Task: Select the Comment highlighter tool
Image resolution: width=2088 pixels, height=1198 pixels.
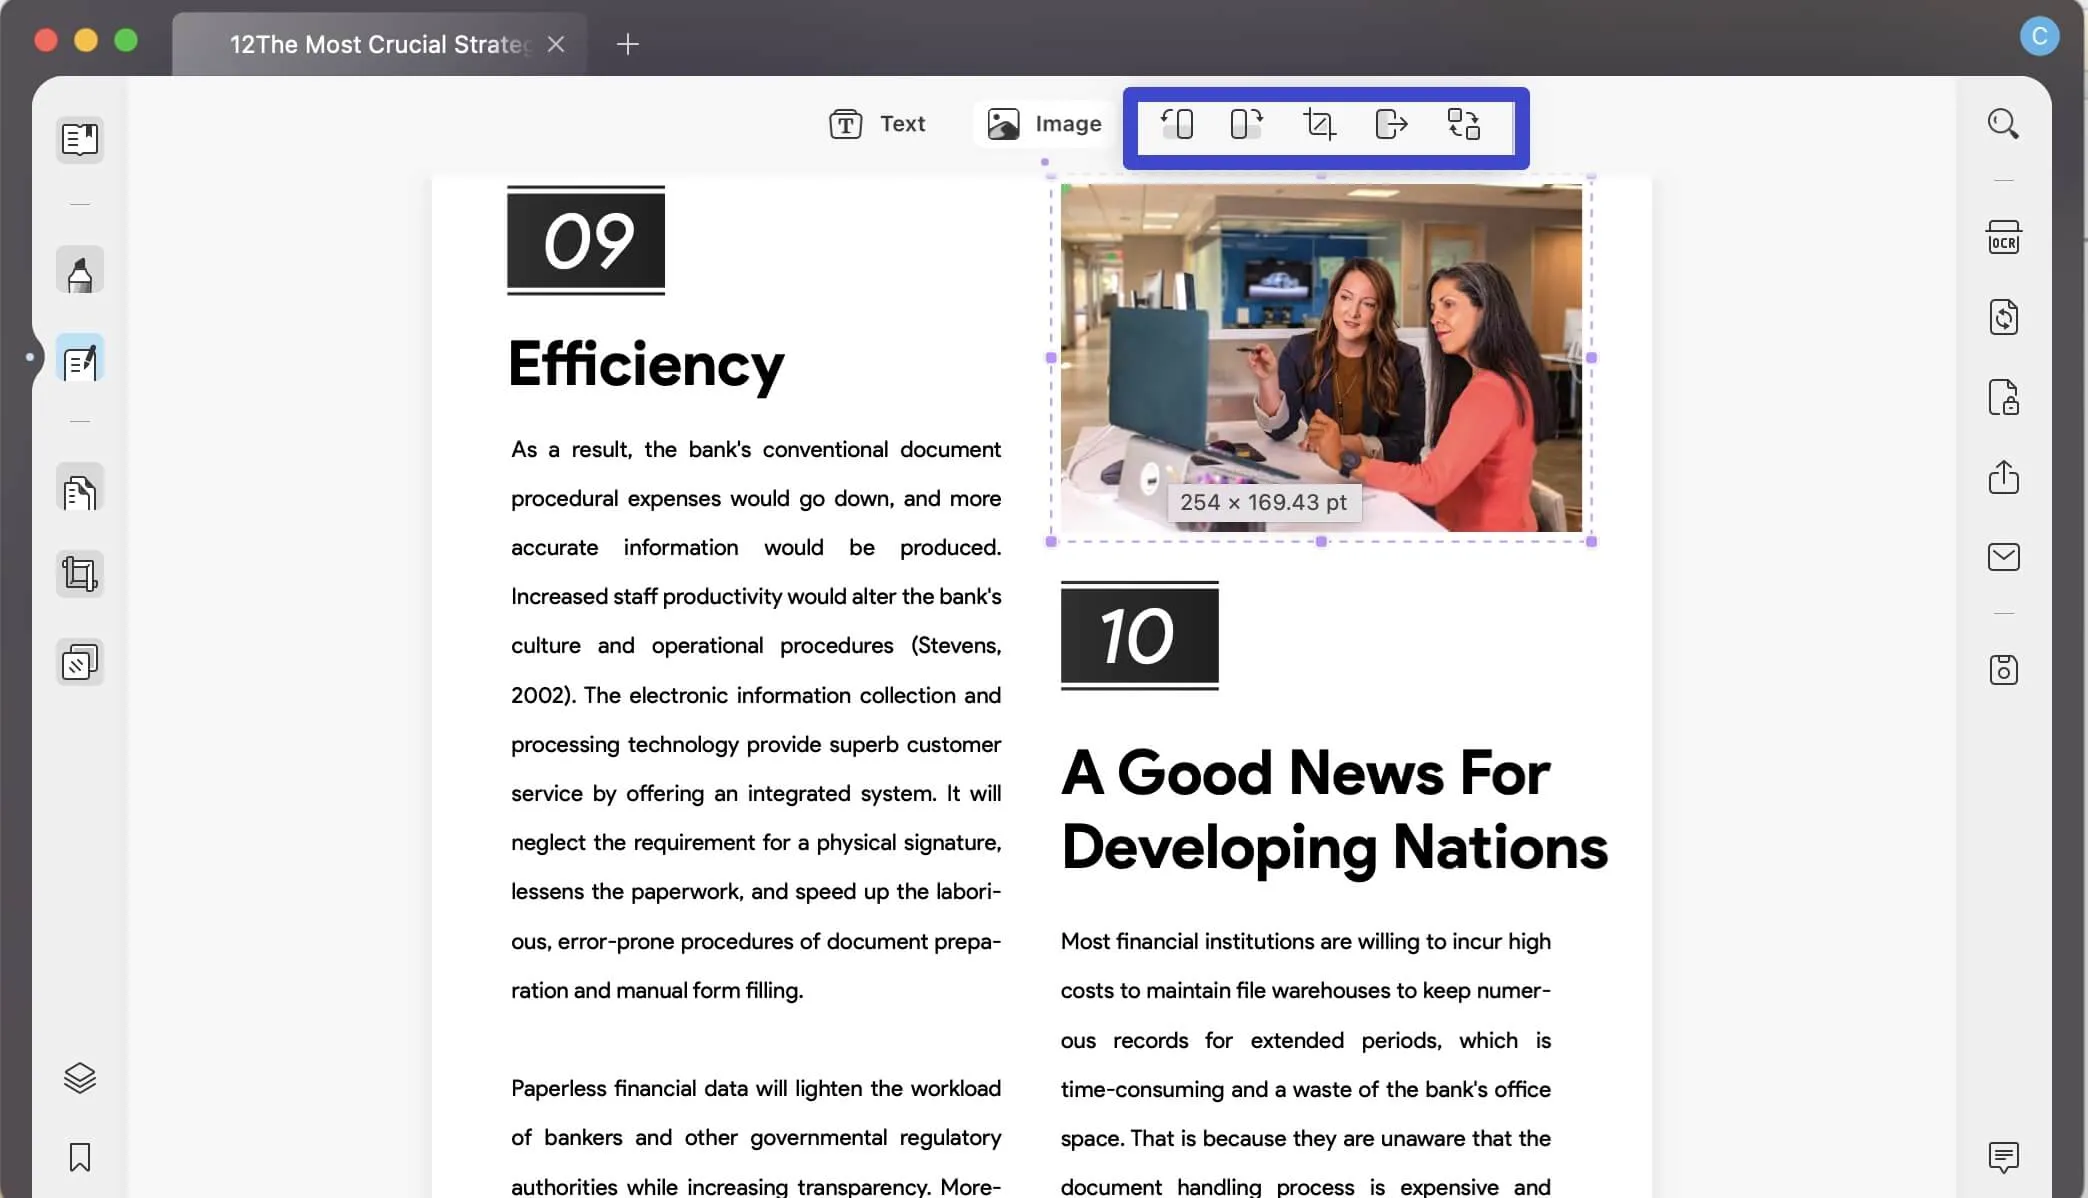Action: tap(80, 271)
